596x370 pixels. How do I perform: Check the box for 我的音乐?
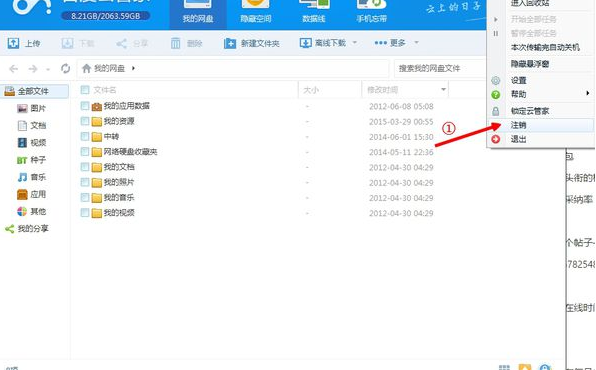point(85,197)
